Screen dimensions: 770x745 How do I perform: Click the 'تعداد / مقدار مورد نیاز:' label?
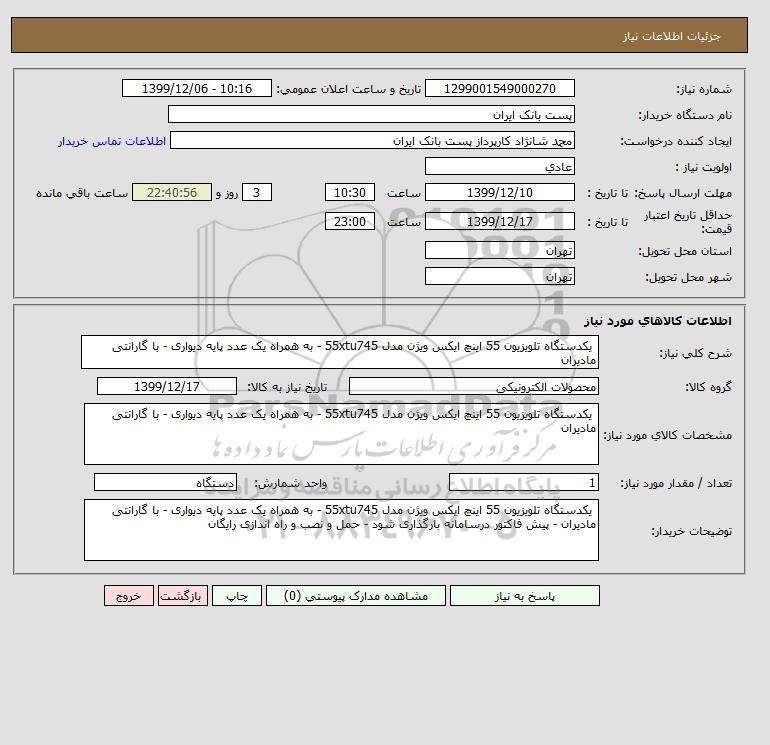[x=676, y=483]
